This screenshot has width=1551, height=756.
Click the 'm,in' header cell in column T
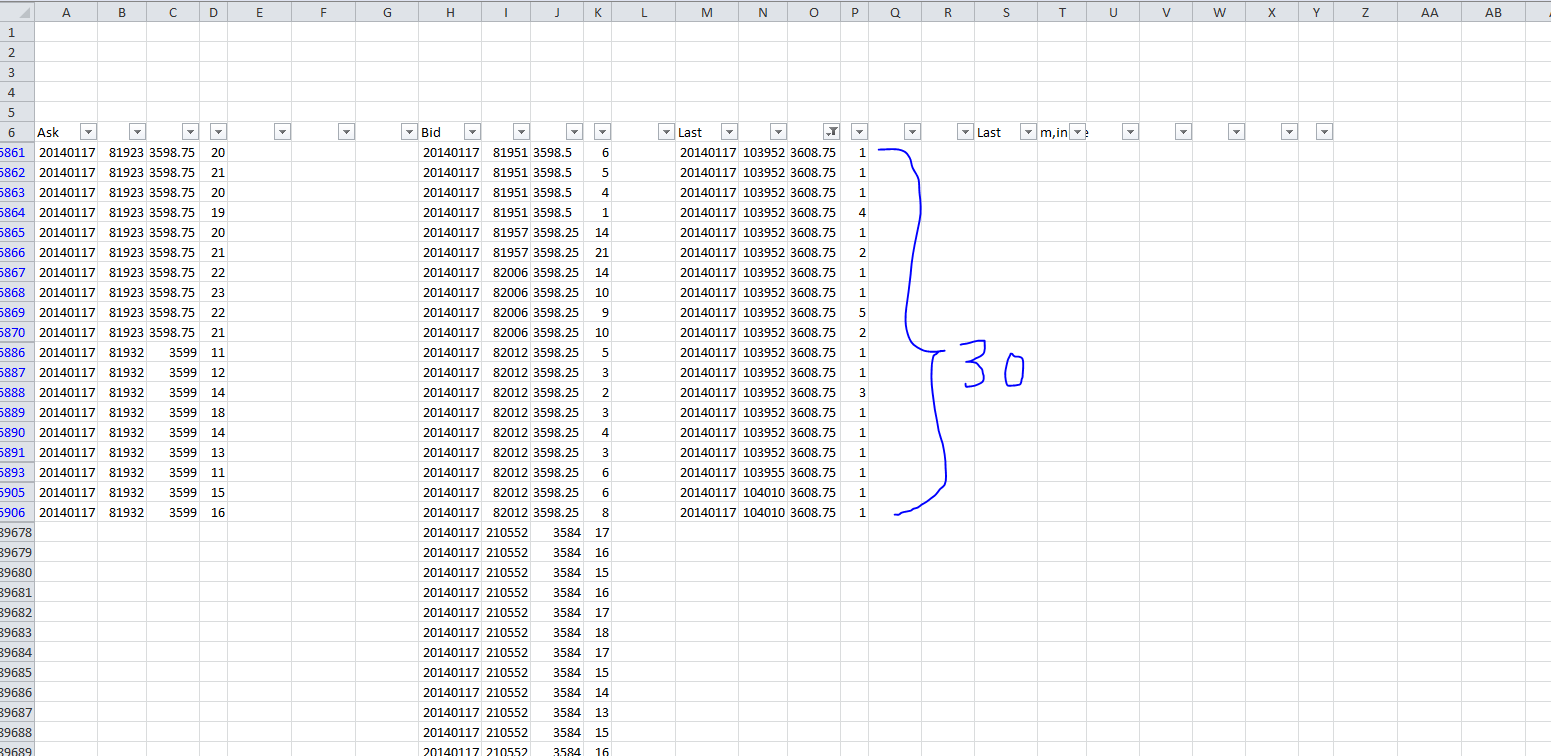[1062, 132]
